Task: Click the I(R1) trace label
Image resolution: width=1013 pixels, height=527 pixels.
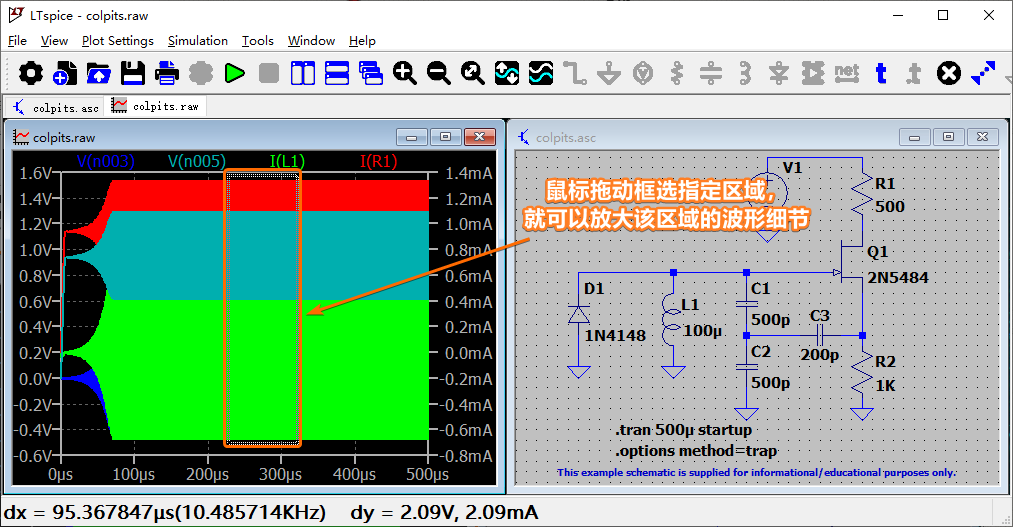Action: (x=379, y=161)
